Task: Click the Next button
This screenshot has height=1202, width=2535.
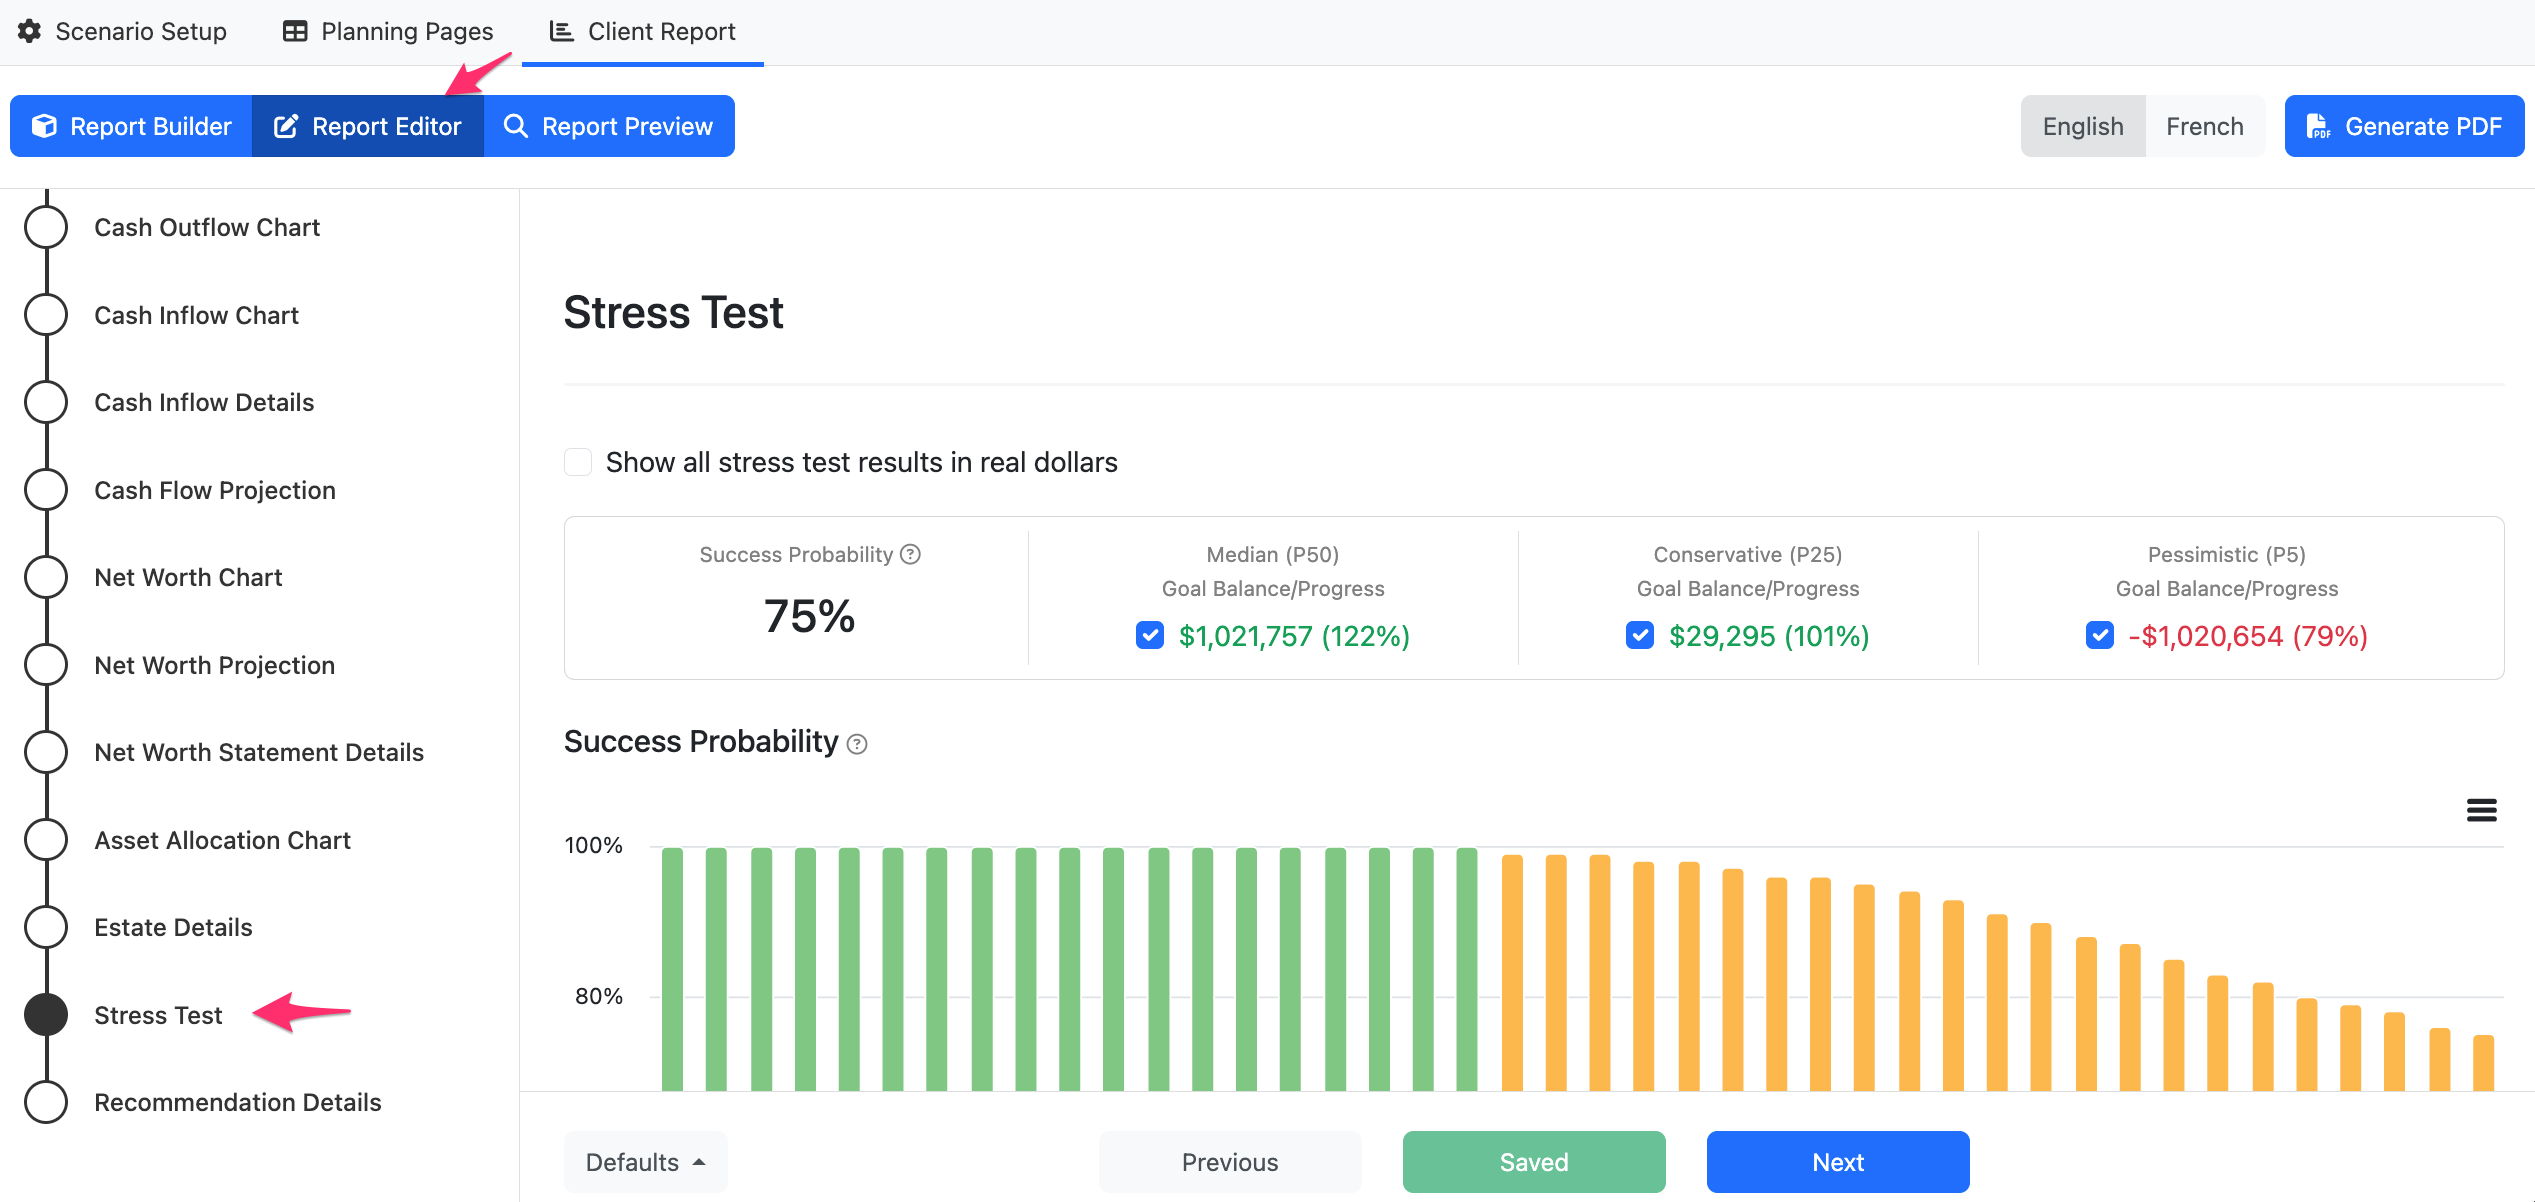Action: click(x=1838, y=1162)
